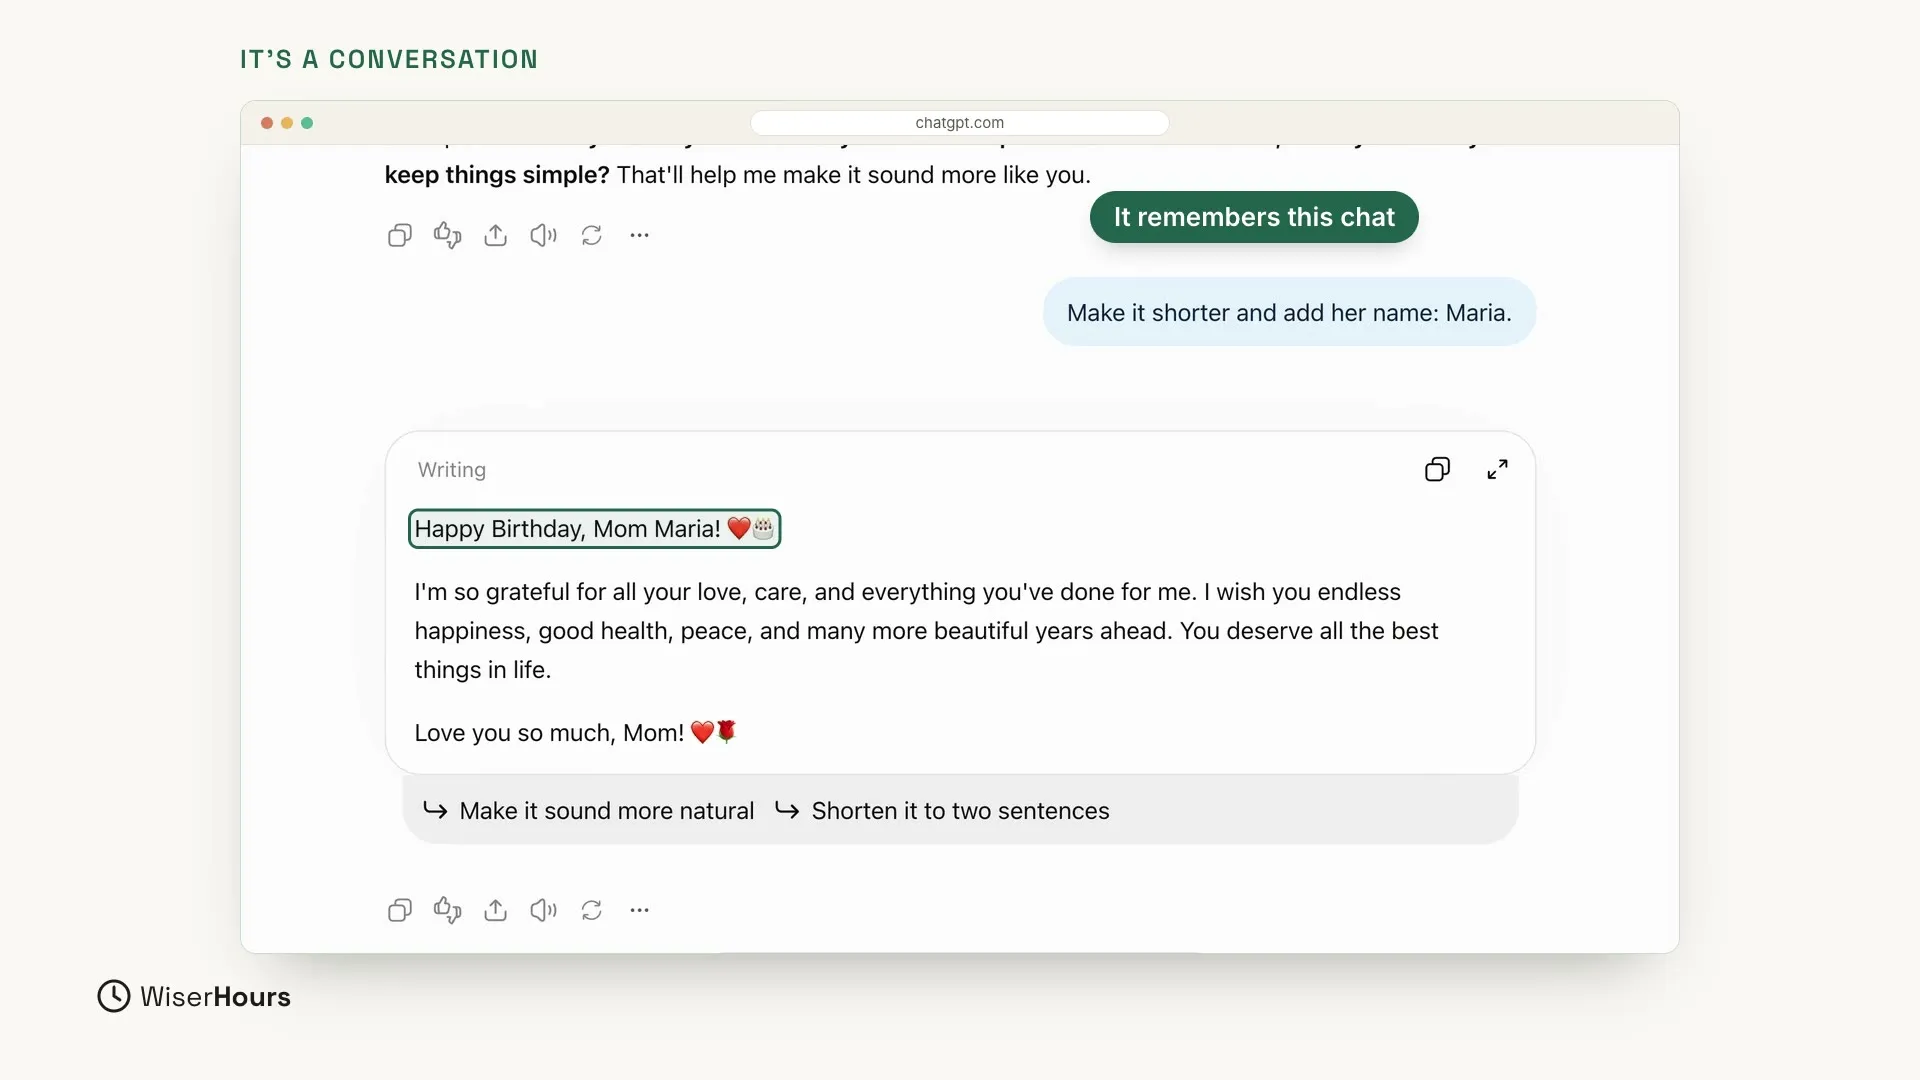Open bottom ellipsis more options menu
1920x1080 pixels.
(x=640, y=910)
